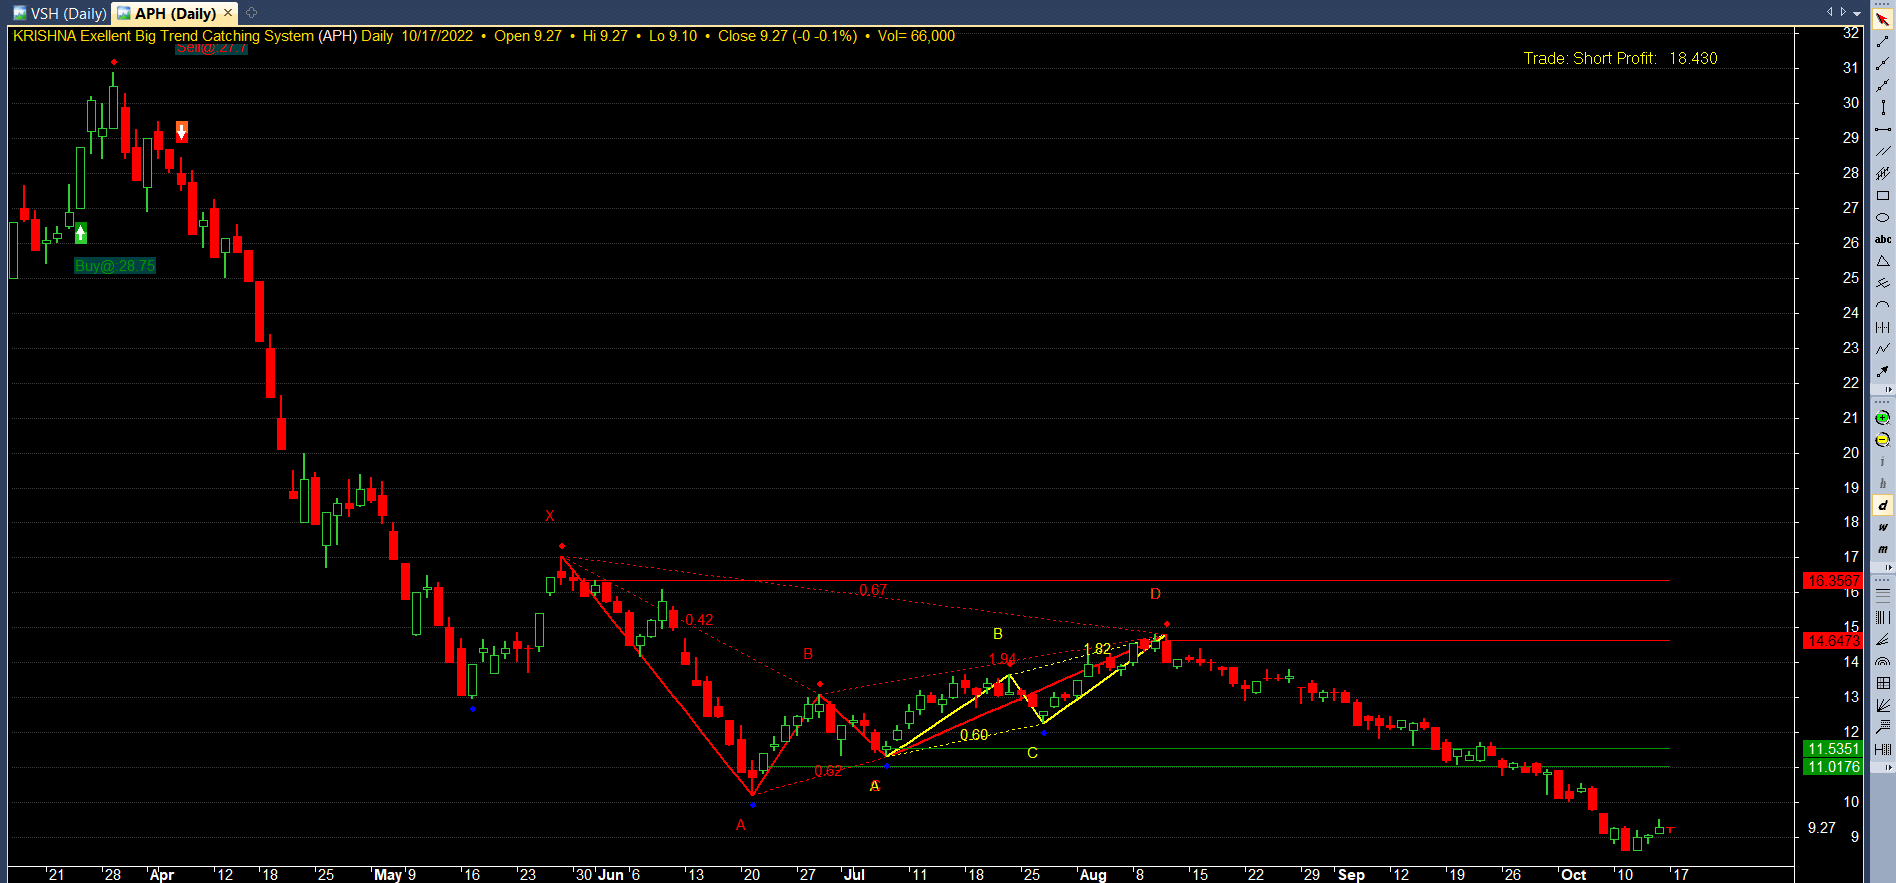Expand the Fibonacci tools toolbar overflow
This screenshot has width=1896, height=883.
pyautogui.click(x=1888, y=768)
